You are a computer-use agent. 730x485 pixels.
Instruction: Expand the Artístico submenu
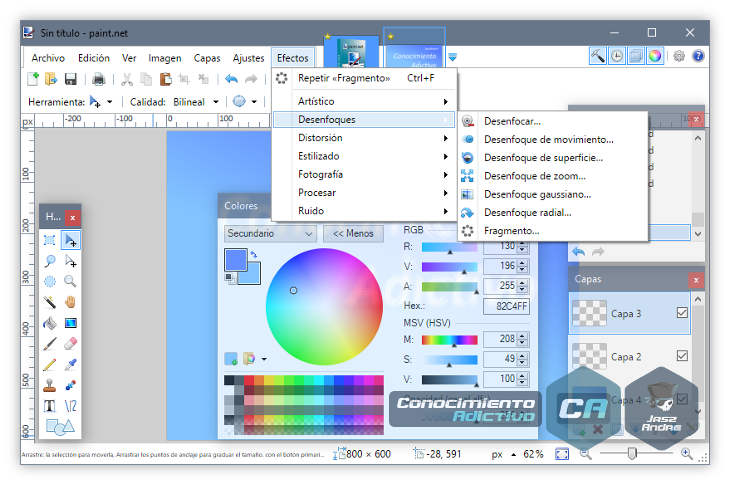364,101
